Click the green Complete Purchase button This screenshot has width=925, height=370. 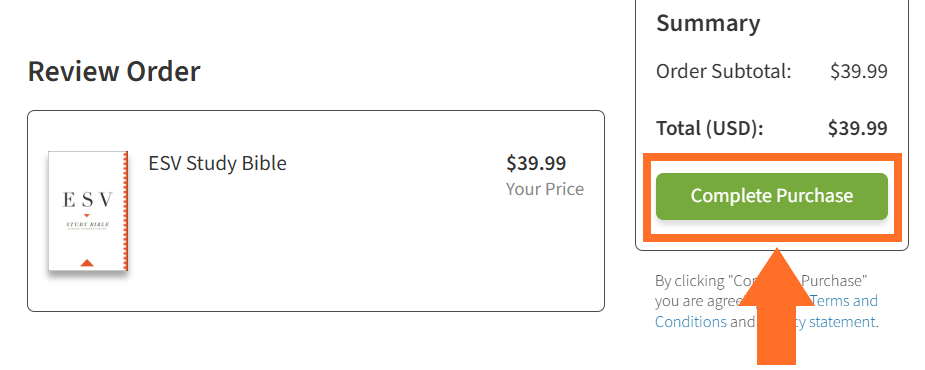point(772,196)
